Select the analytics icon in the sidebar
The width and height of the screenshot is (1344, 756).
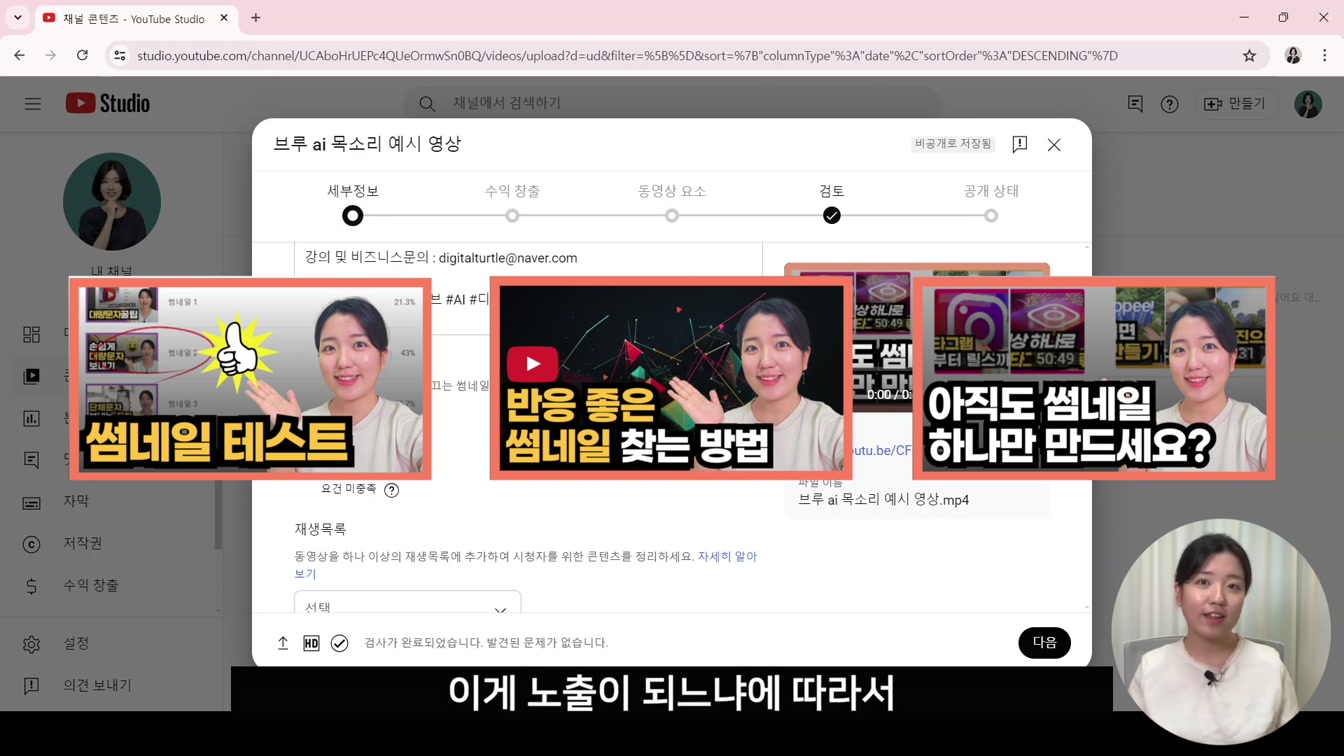click(32, 418)
